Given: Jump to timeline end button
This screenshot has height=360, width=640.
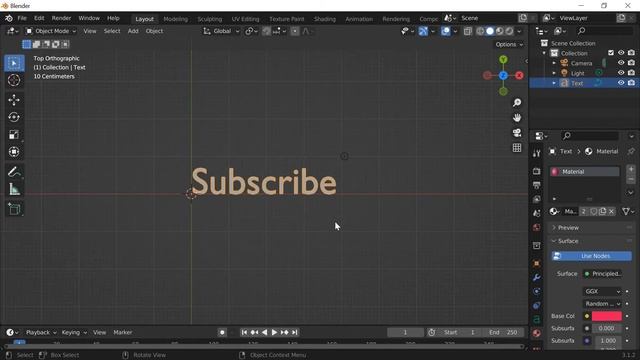Looking at the screenshot, I should click(x=295, y=332).
